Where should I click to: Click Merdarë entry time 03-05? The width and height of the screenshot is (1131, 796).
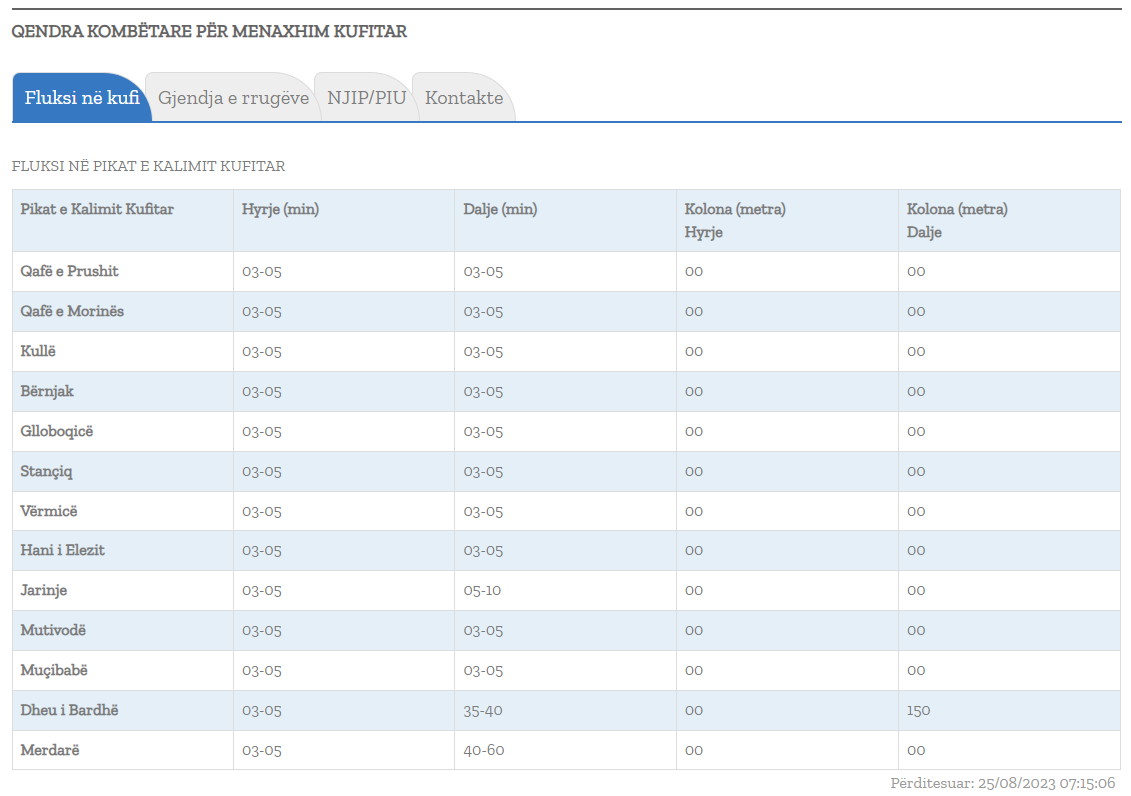point(262,751)
